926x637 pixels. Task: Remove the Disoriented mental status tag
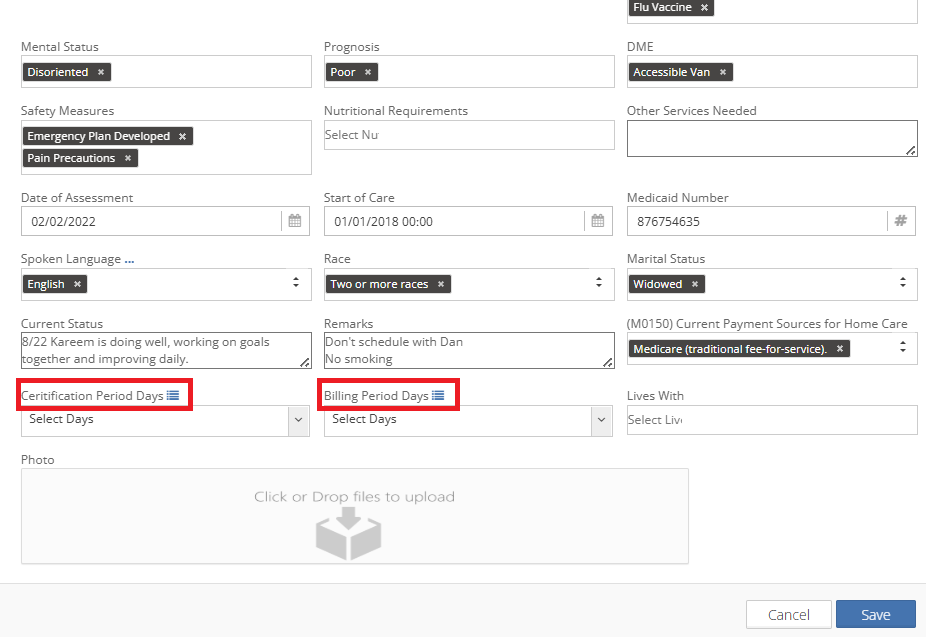pos(101,73)
